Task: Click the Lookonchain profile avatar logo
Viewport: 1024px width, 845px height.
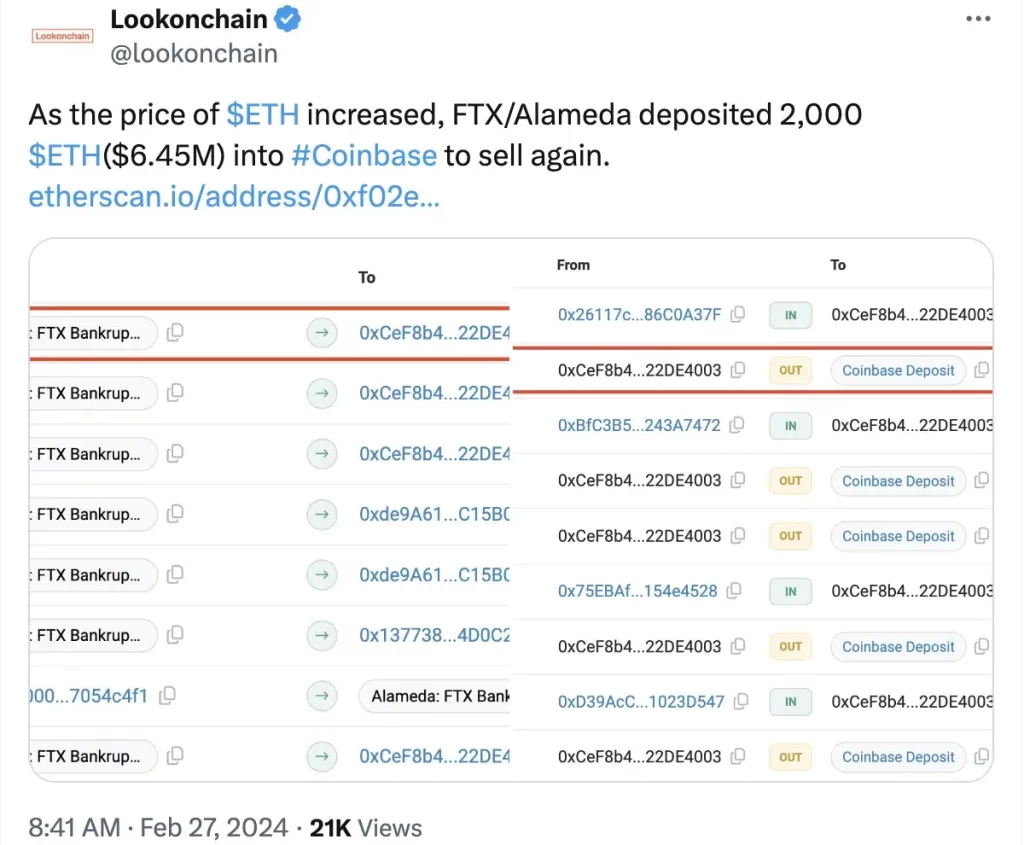Action: coord(62,36)
